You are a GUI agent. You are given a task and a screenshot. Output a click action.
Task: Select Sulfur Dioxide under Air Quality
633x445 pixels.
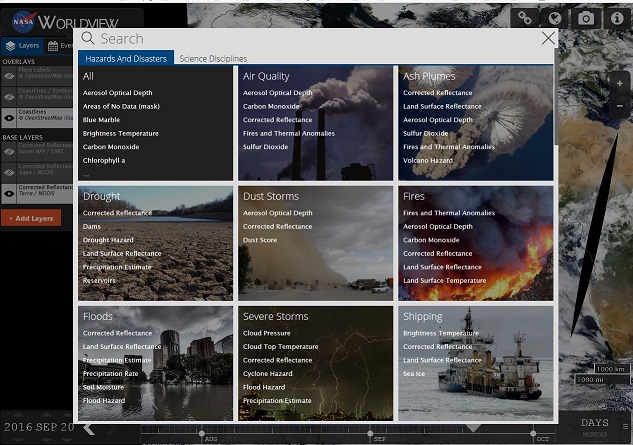pyautogui.click(x=265, y=147)
